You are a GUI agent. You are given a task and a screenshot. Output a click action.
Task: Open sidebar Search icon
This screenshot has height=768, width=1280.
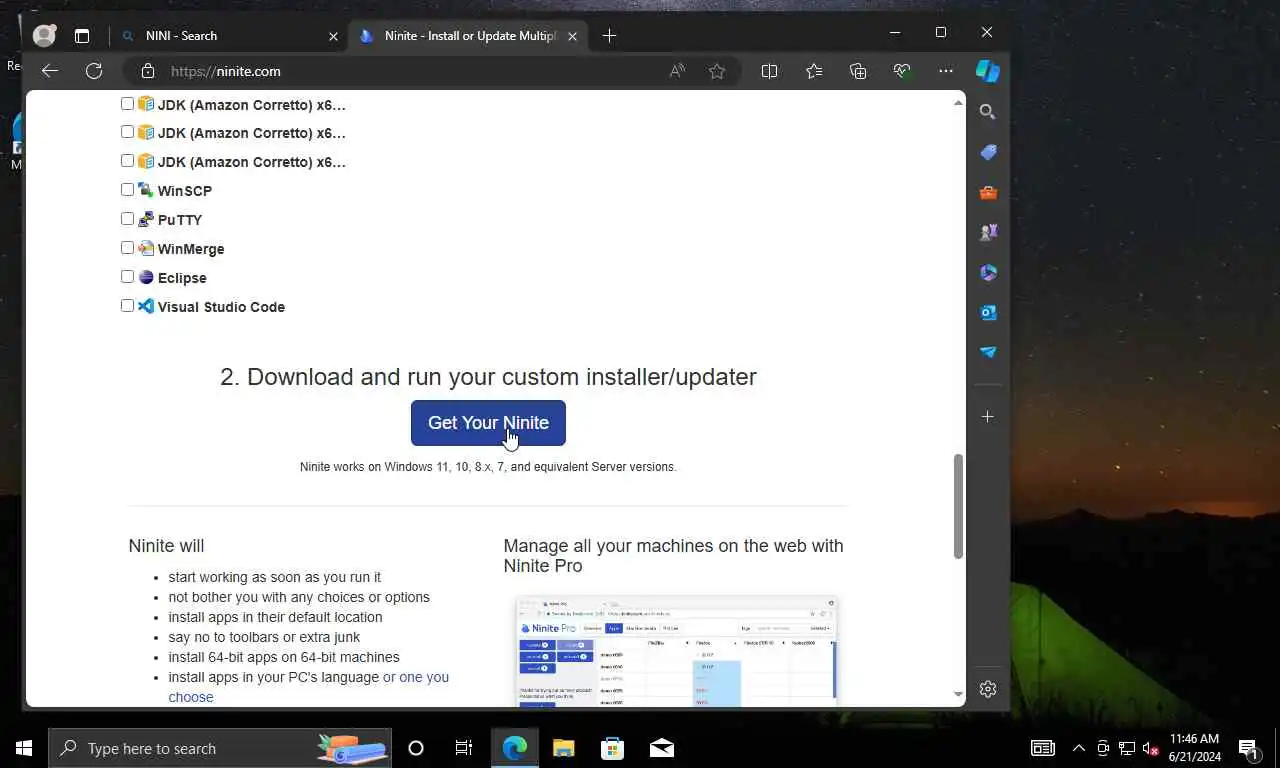click(988, 112)
